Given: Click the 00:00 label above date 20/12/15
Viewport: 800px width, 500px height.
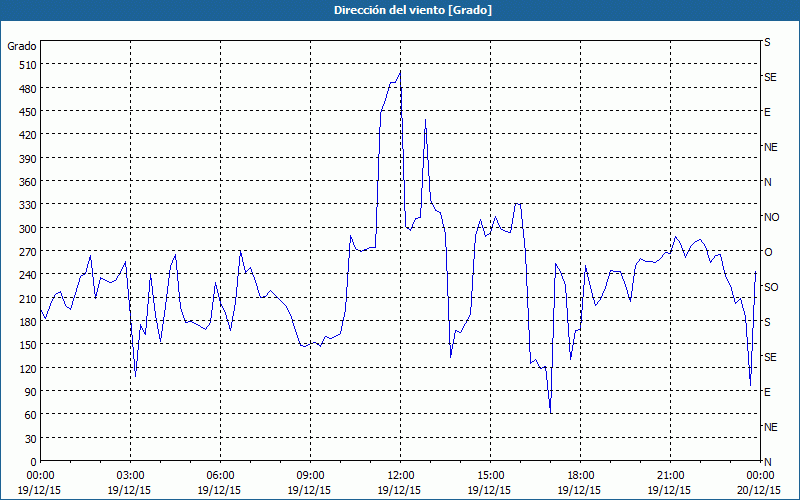Looking at the screenshot, I should pyautogui.click(x=759, y=476).
